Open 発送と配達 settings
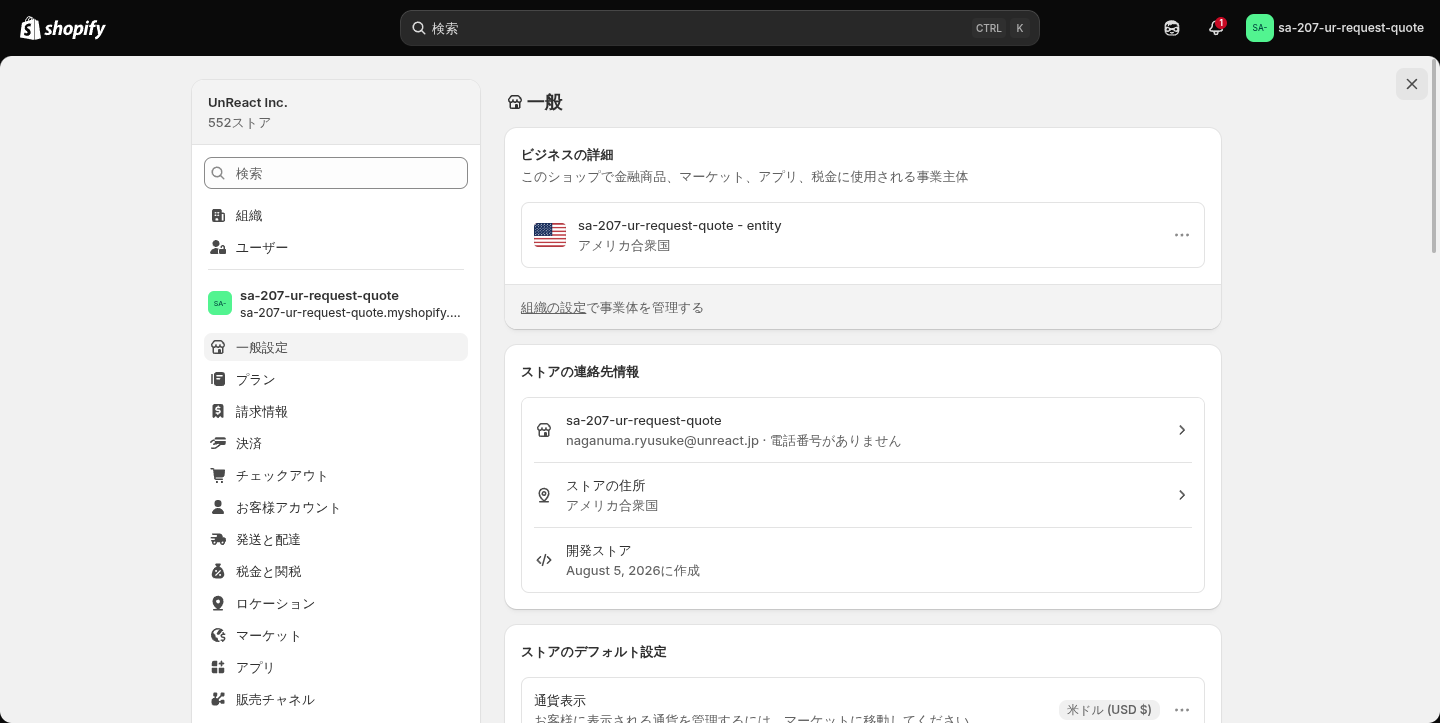 [x=336, y=539]
